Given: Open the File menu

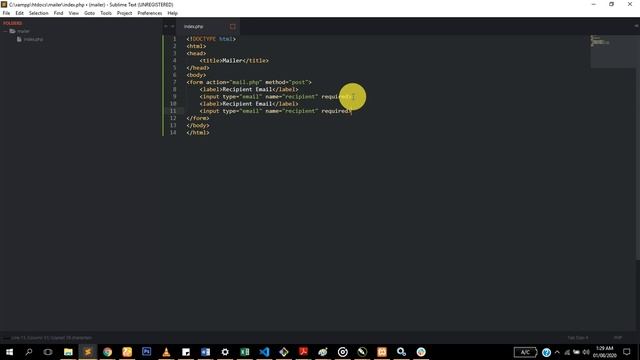Looking at the screenshot, I should pyautogui.click(x=6, y=13).
